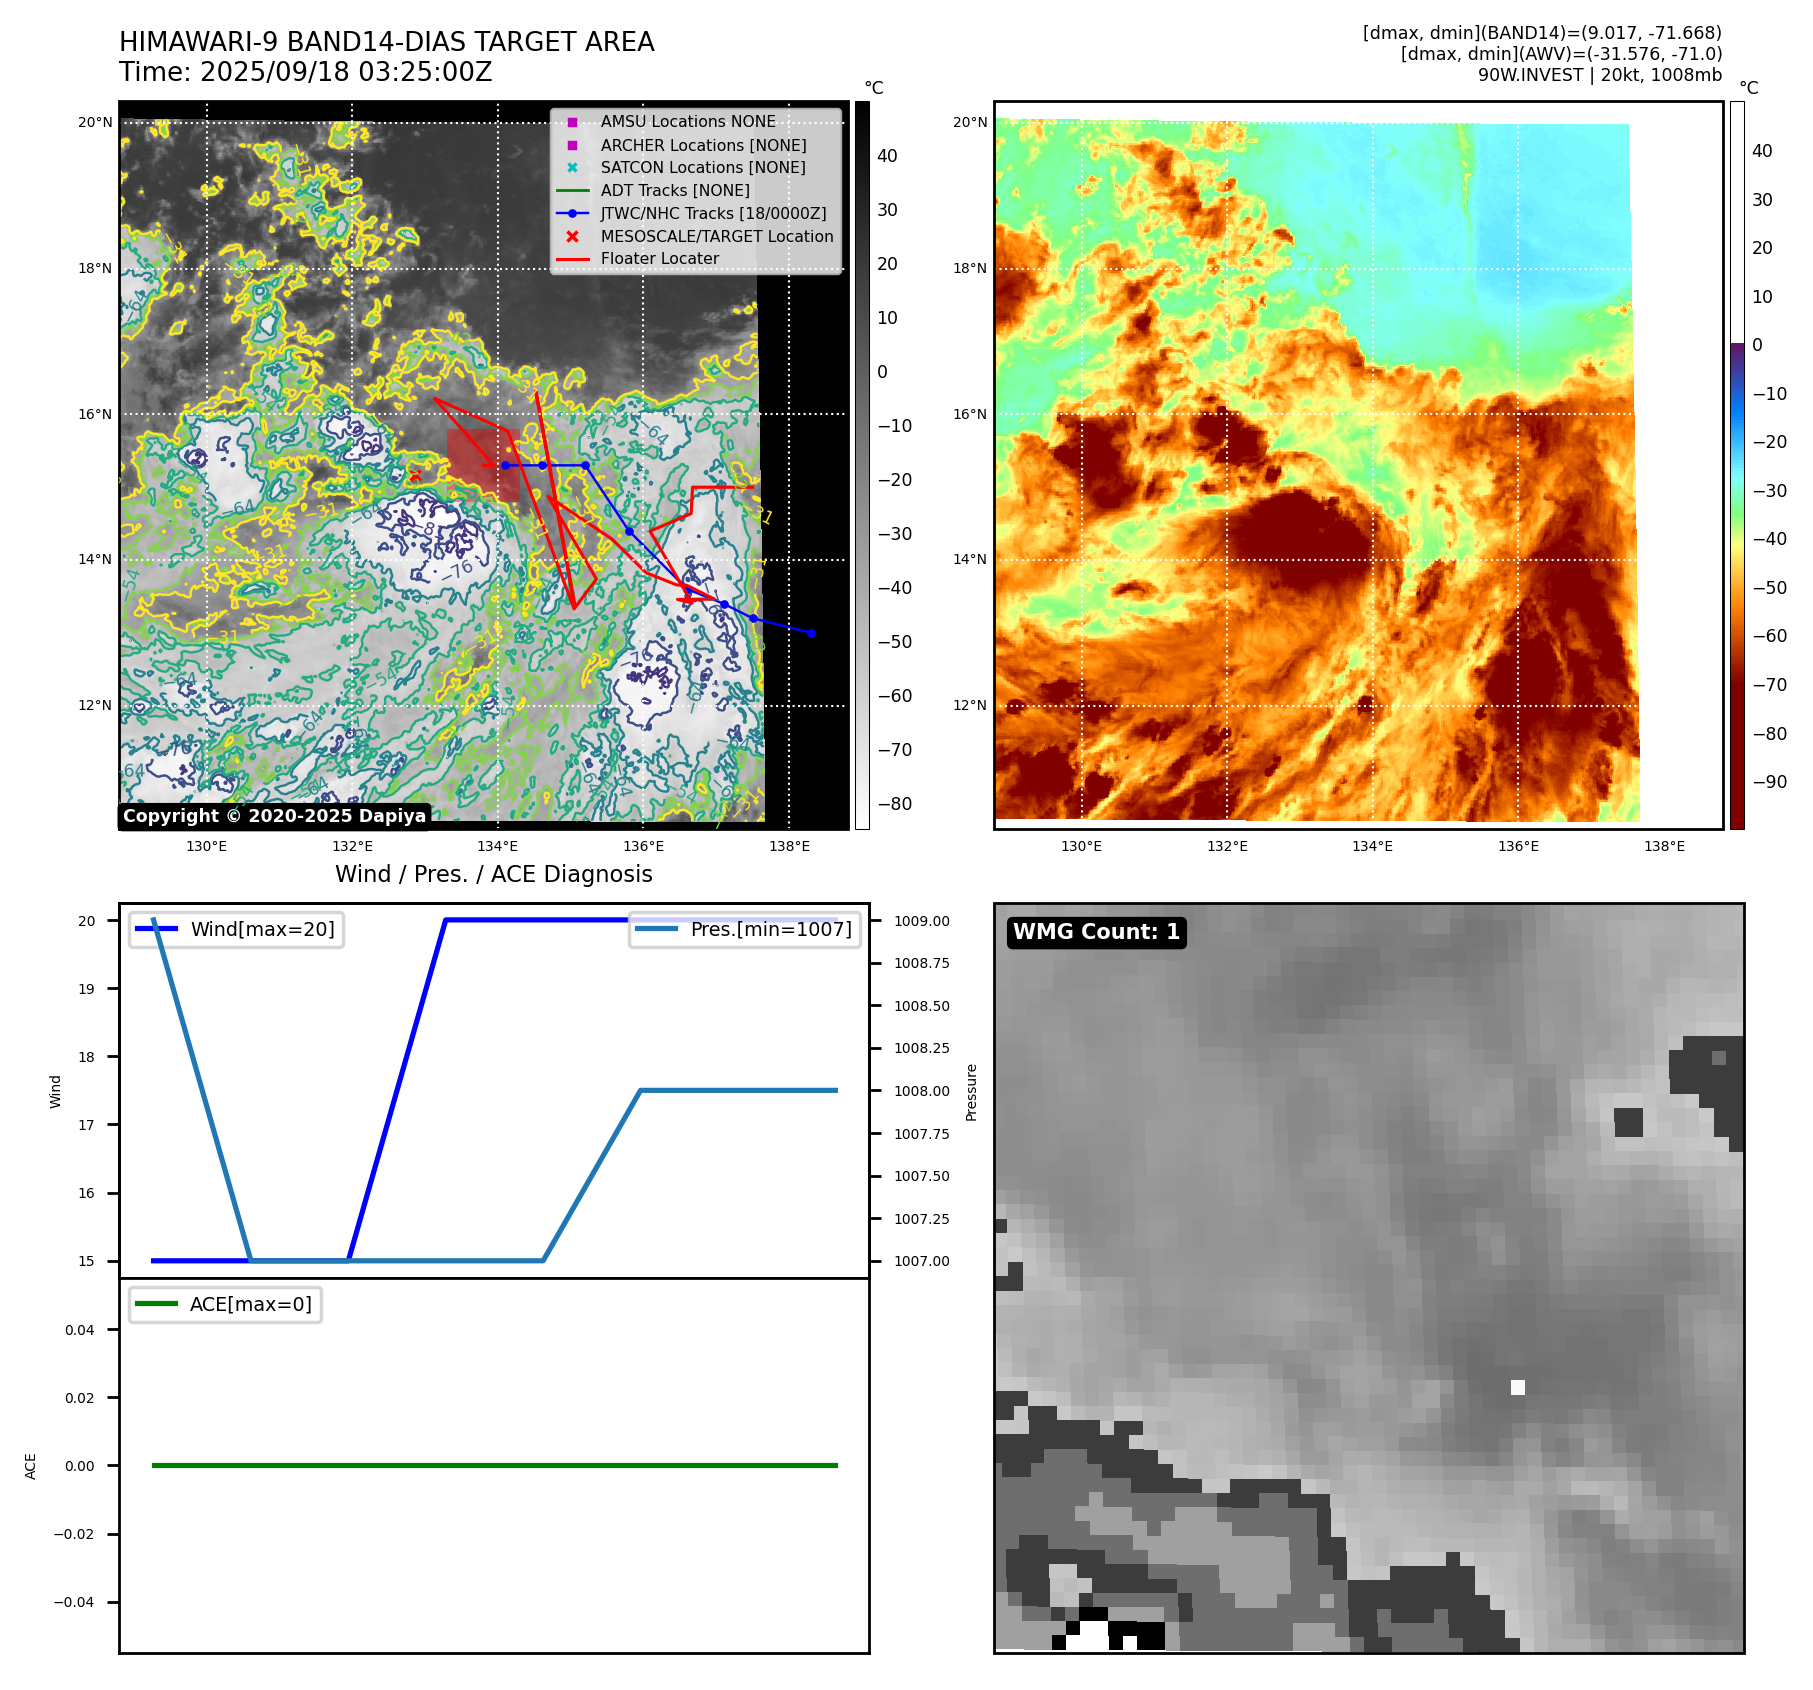Click the red Floater Locater legend line

pos(572,259)
